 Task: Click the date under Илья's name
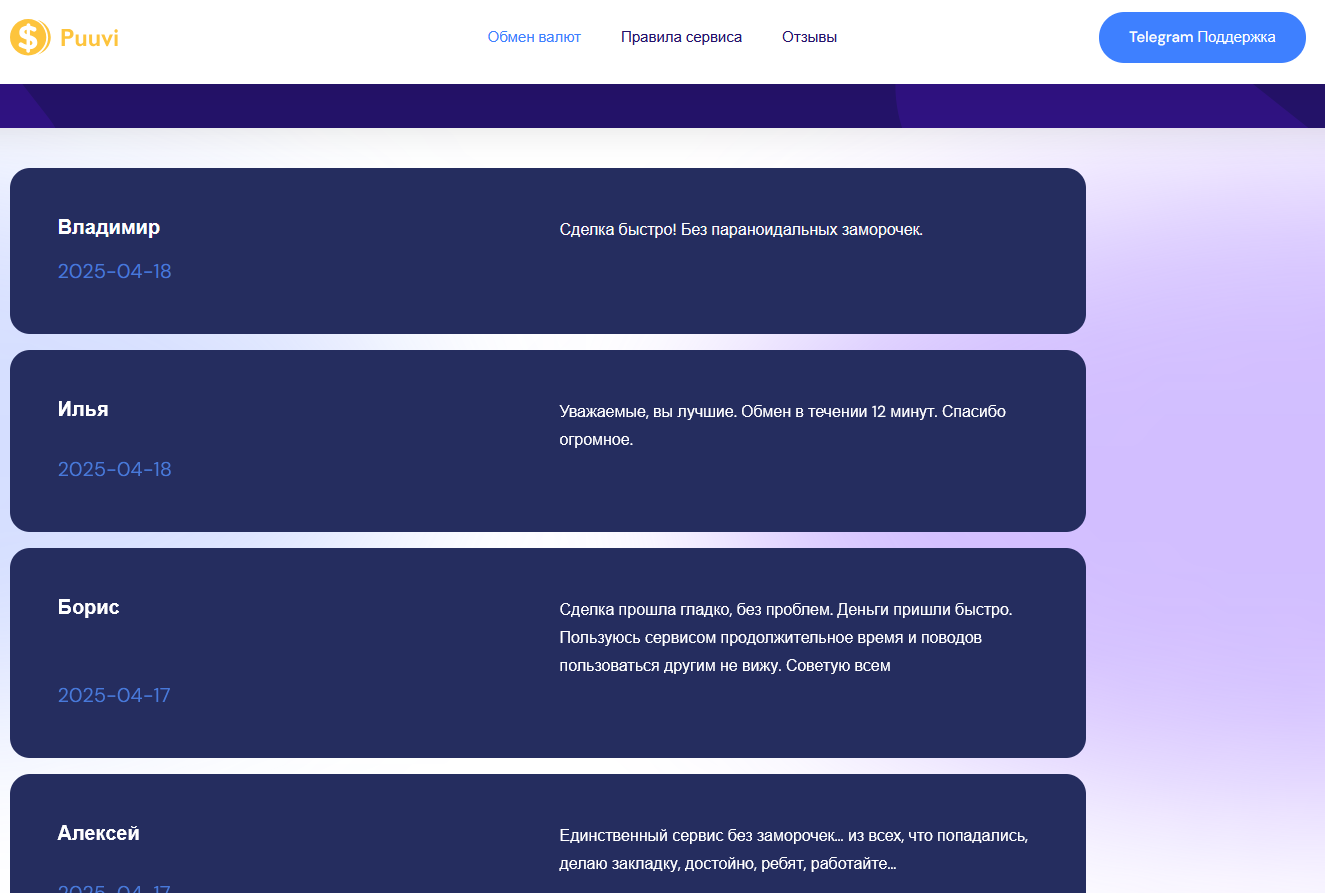pyautogui.click(x=114, y=469)
